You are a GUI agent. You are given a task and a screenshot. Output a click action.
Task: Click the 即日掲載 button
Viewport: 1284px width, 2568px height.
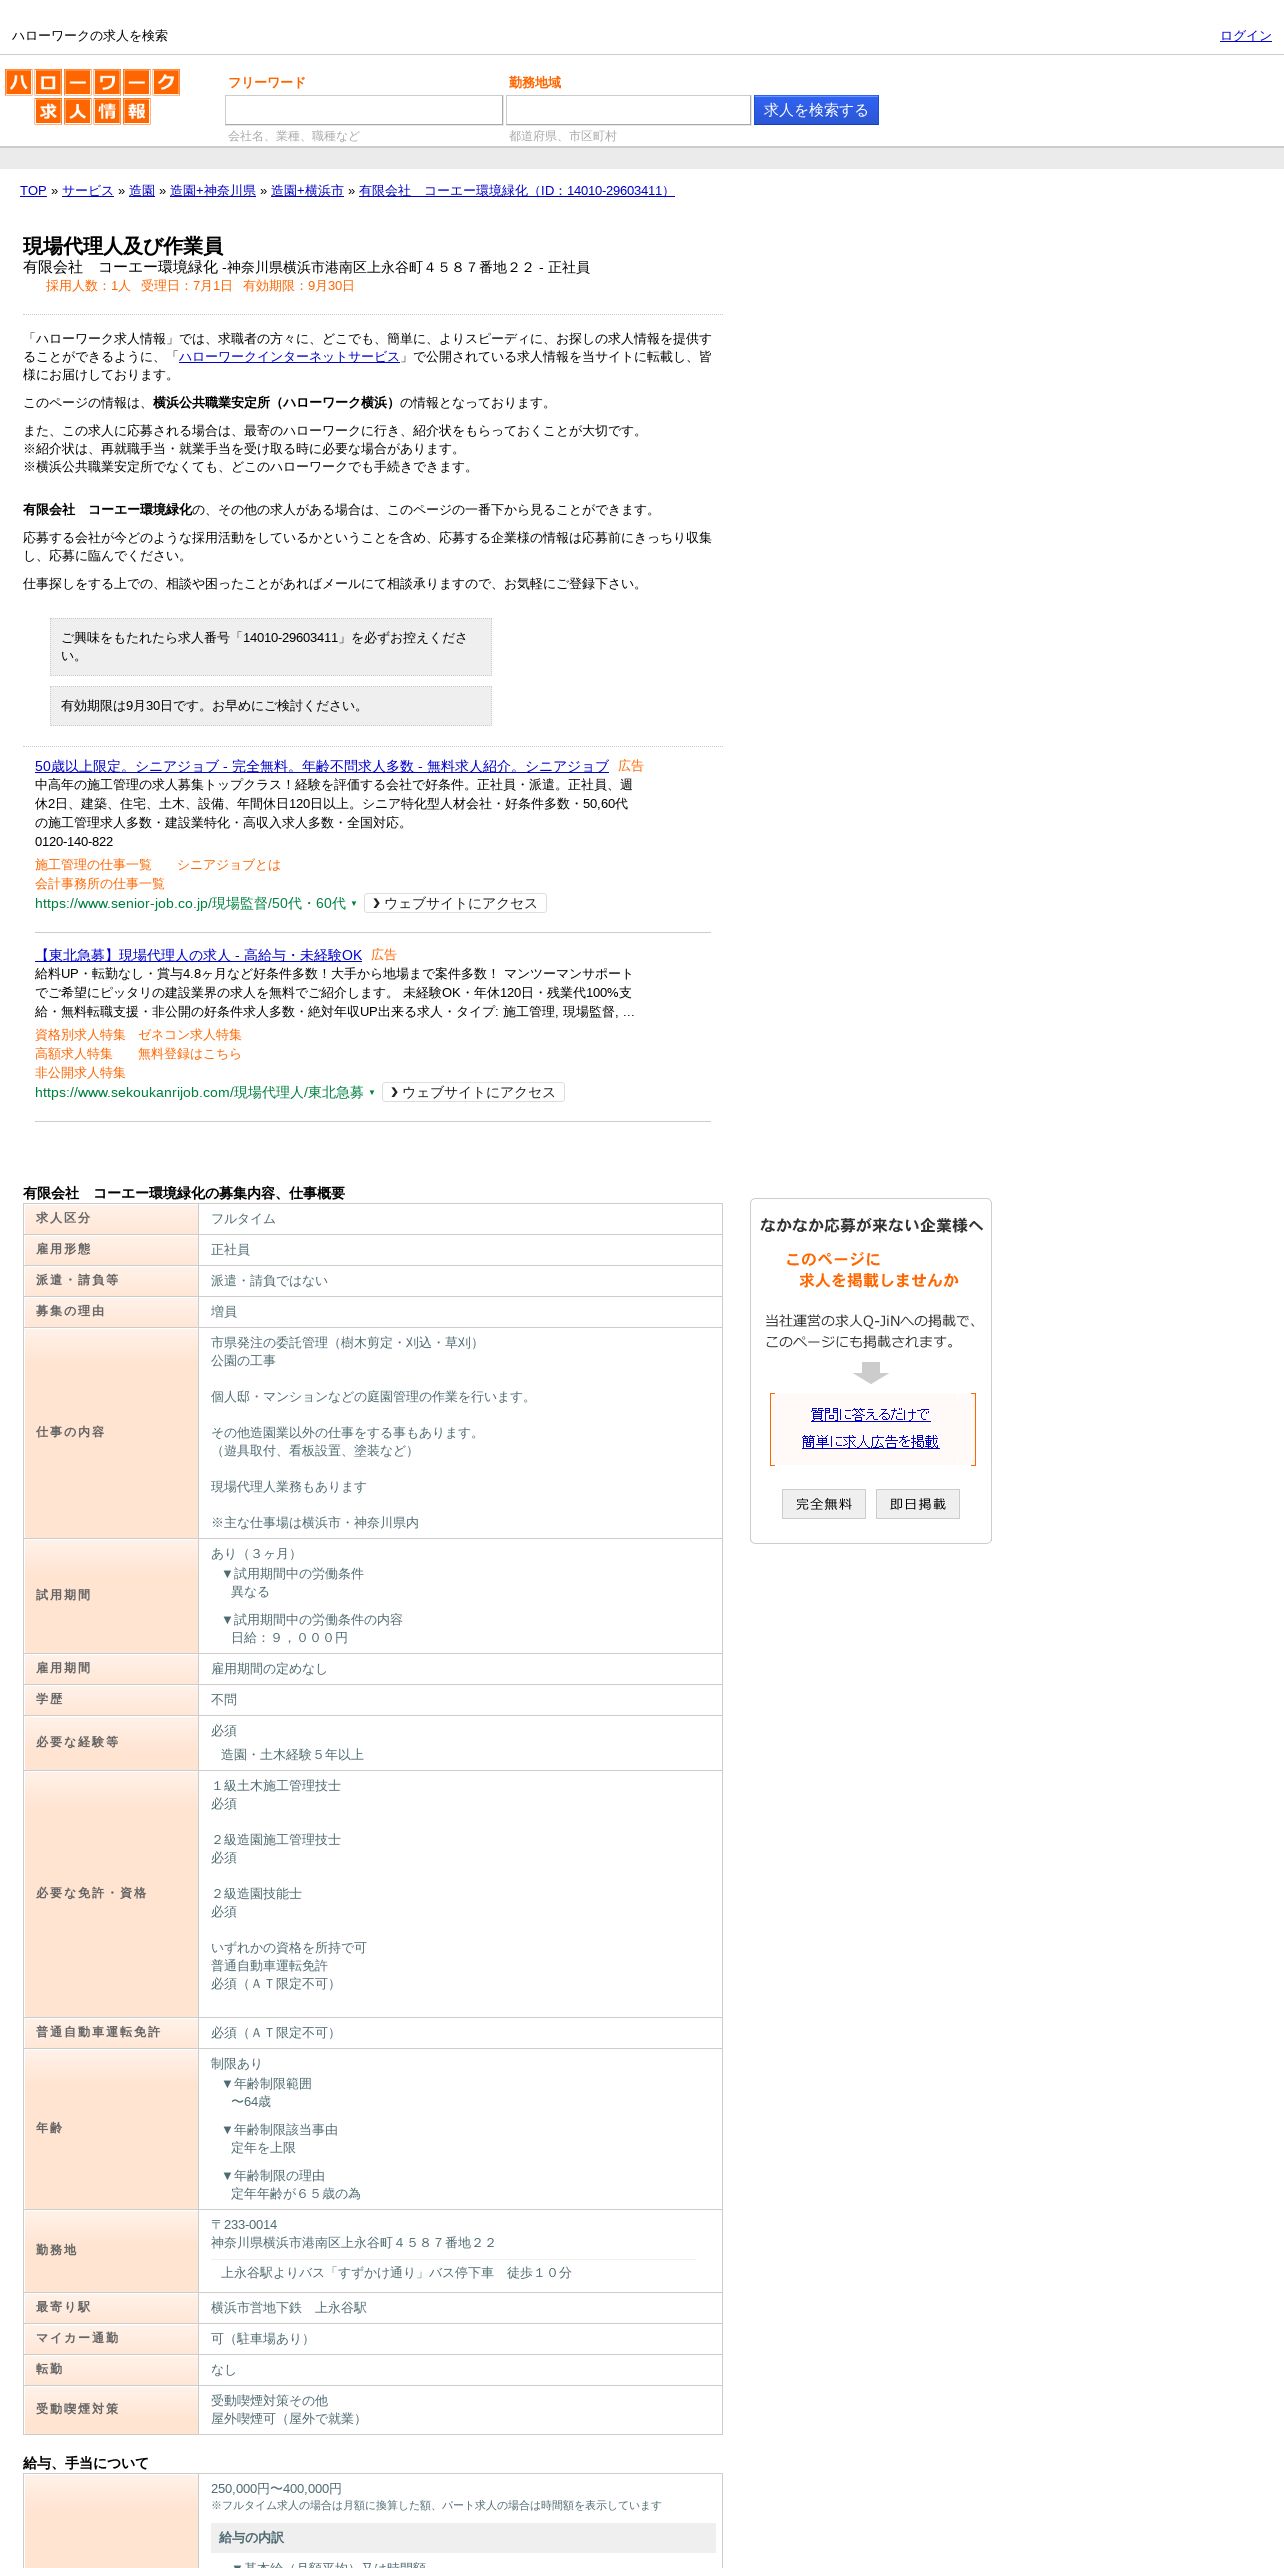point(918,1504)
